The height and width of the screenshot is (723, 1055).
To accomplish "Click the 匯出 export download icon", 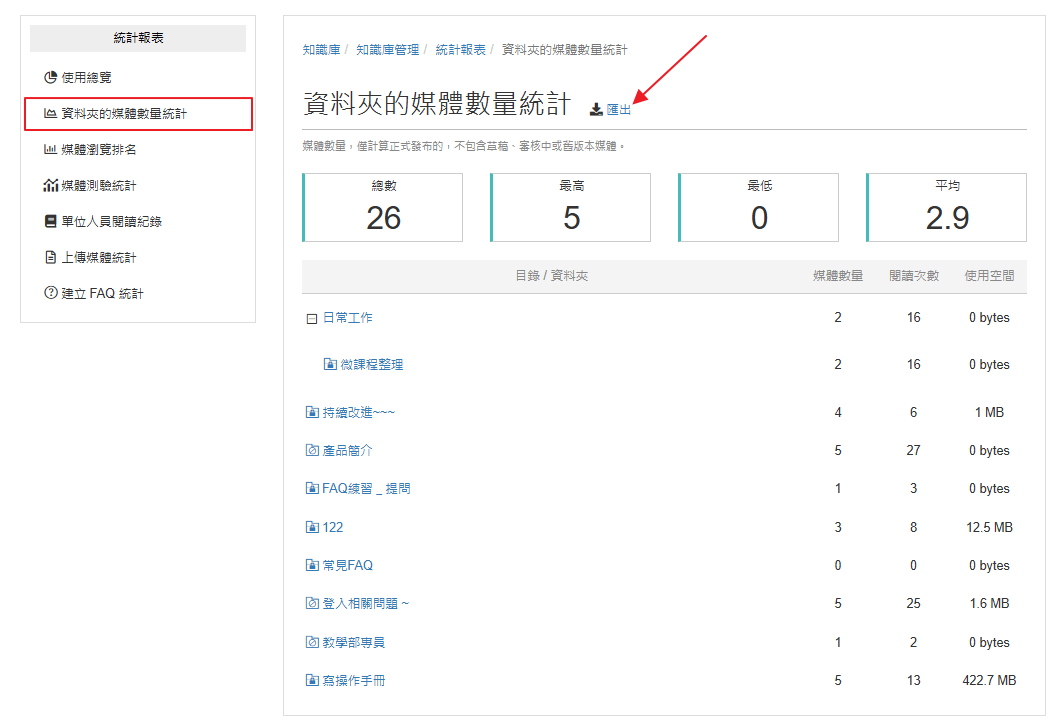I will [x=596, y=110].
